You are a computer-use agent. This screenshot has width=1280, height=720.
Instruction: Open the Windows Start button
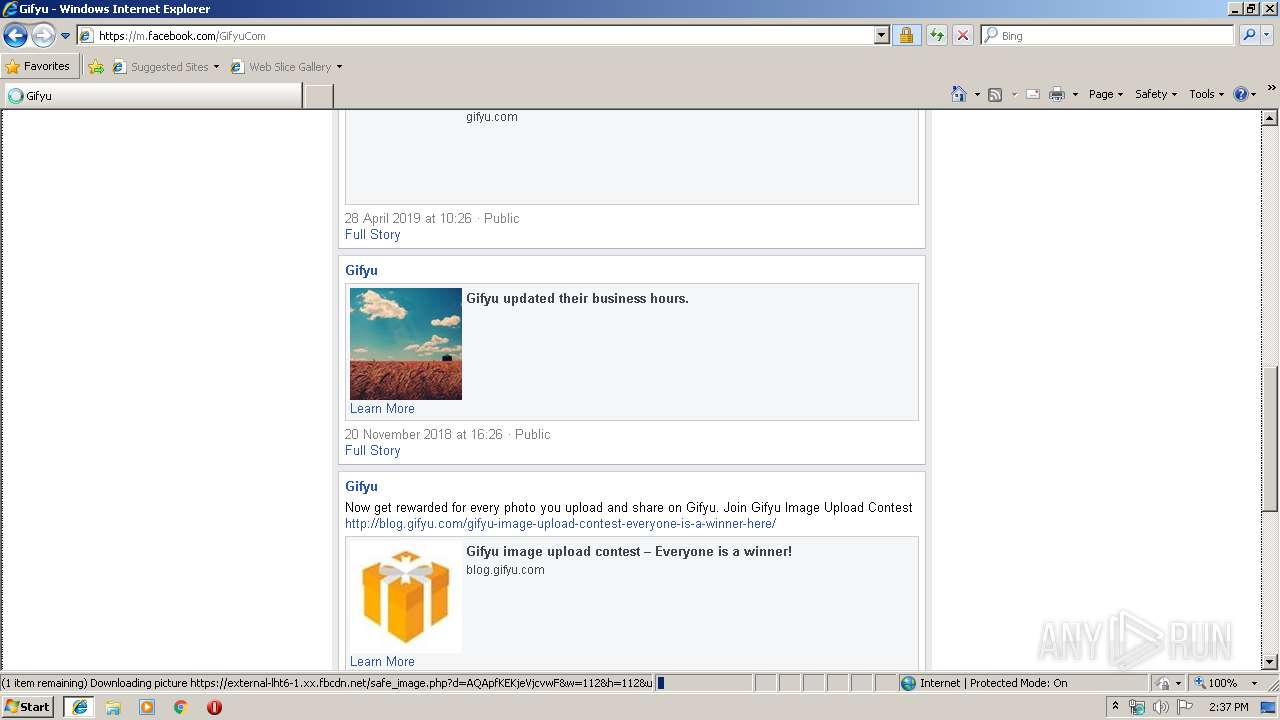28,707
